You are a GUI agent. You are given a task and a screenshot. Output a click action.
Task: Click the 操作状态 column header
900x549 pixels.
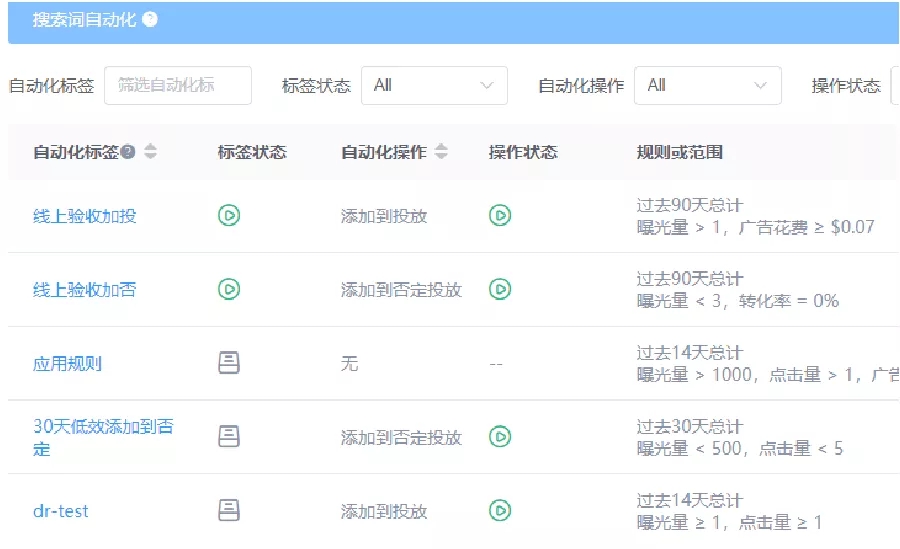click(523, 152)
